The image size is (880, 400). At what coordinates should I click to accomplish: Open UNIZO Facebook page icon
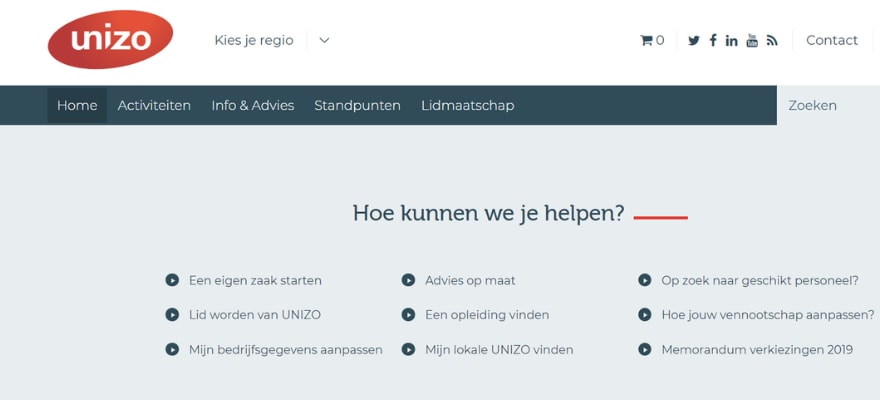tap(713, 41)
